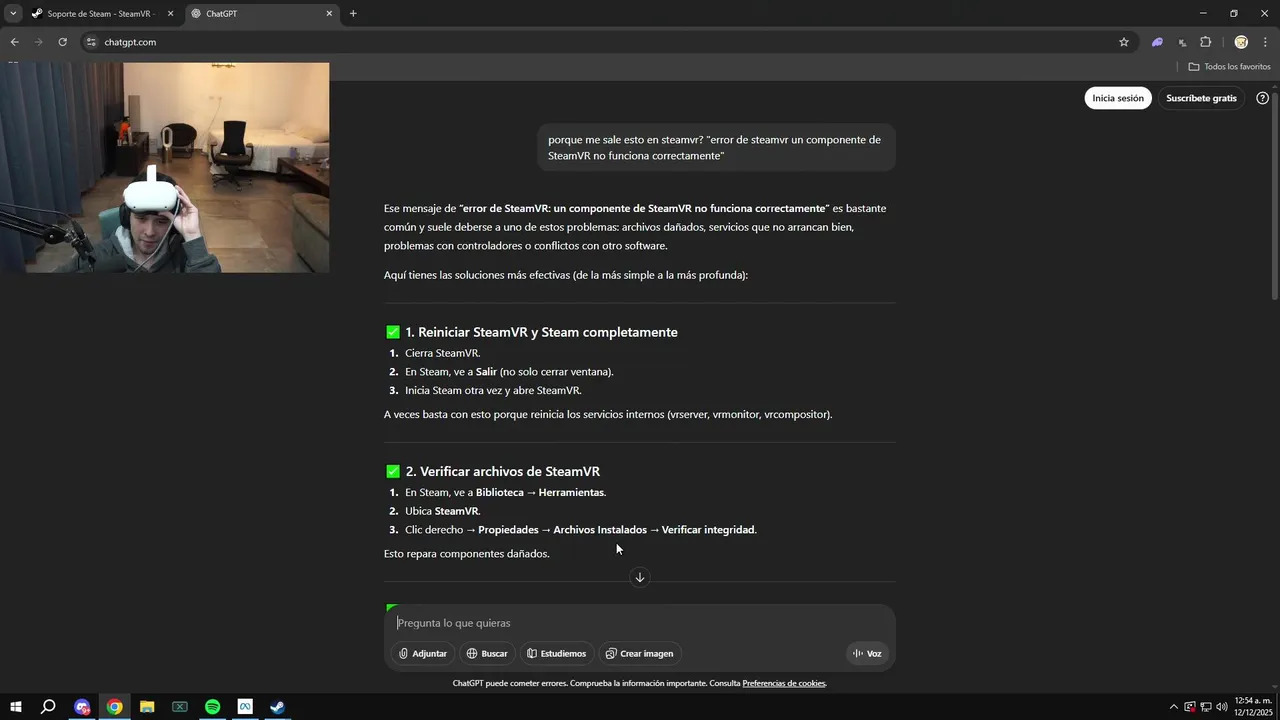Click the Inicia sesión button
The image size is (1280, 720).
[x=1118, y=98]
